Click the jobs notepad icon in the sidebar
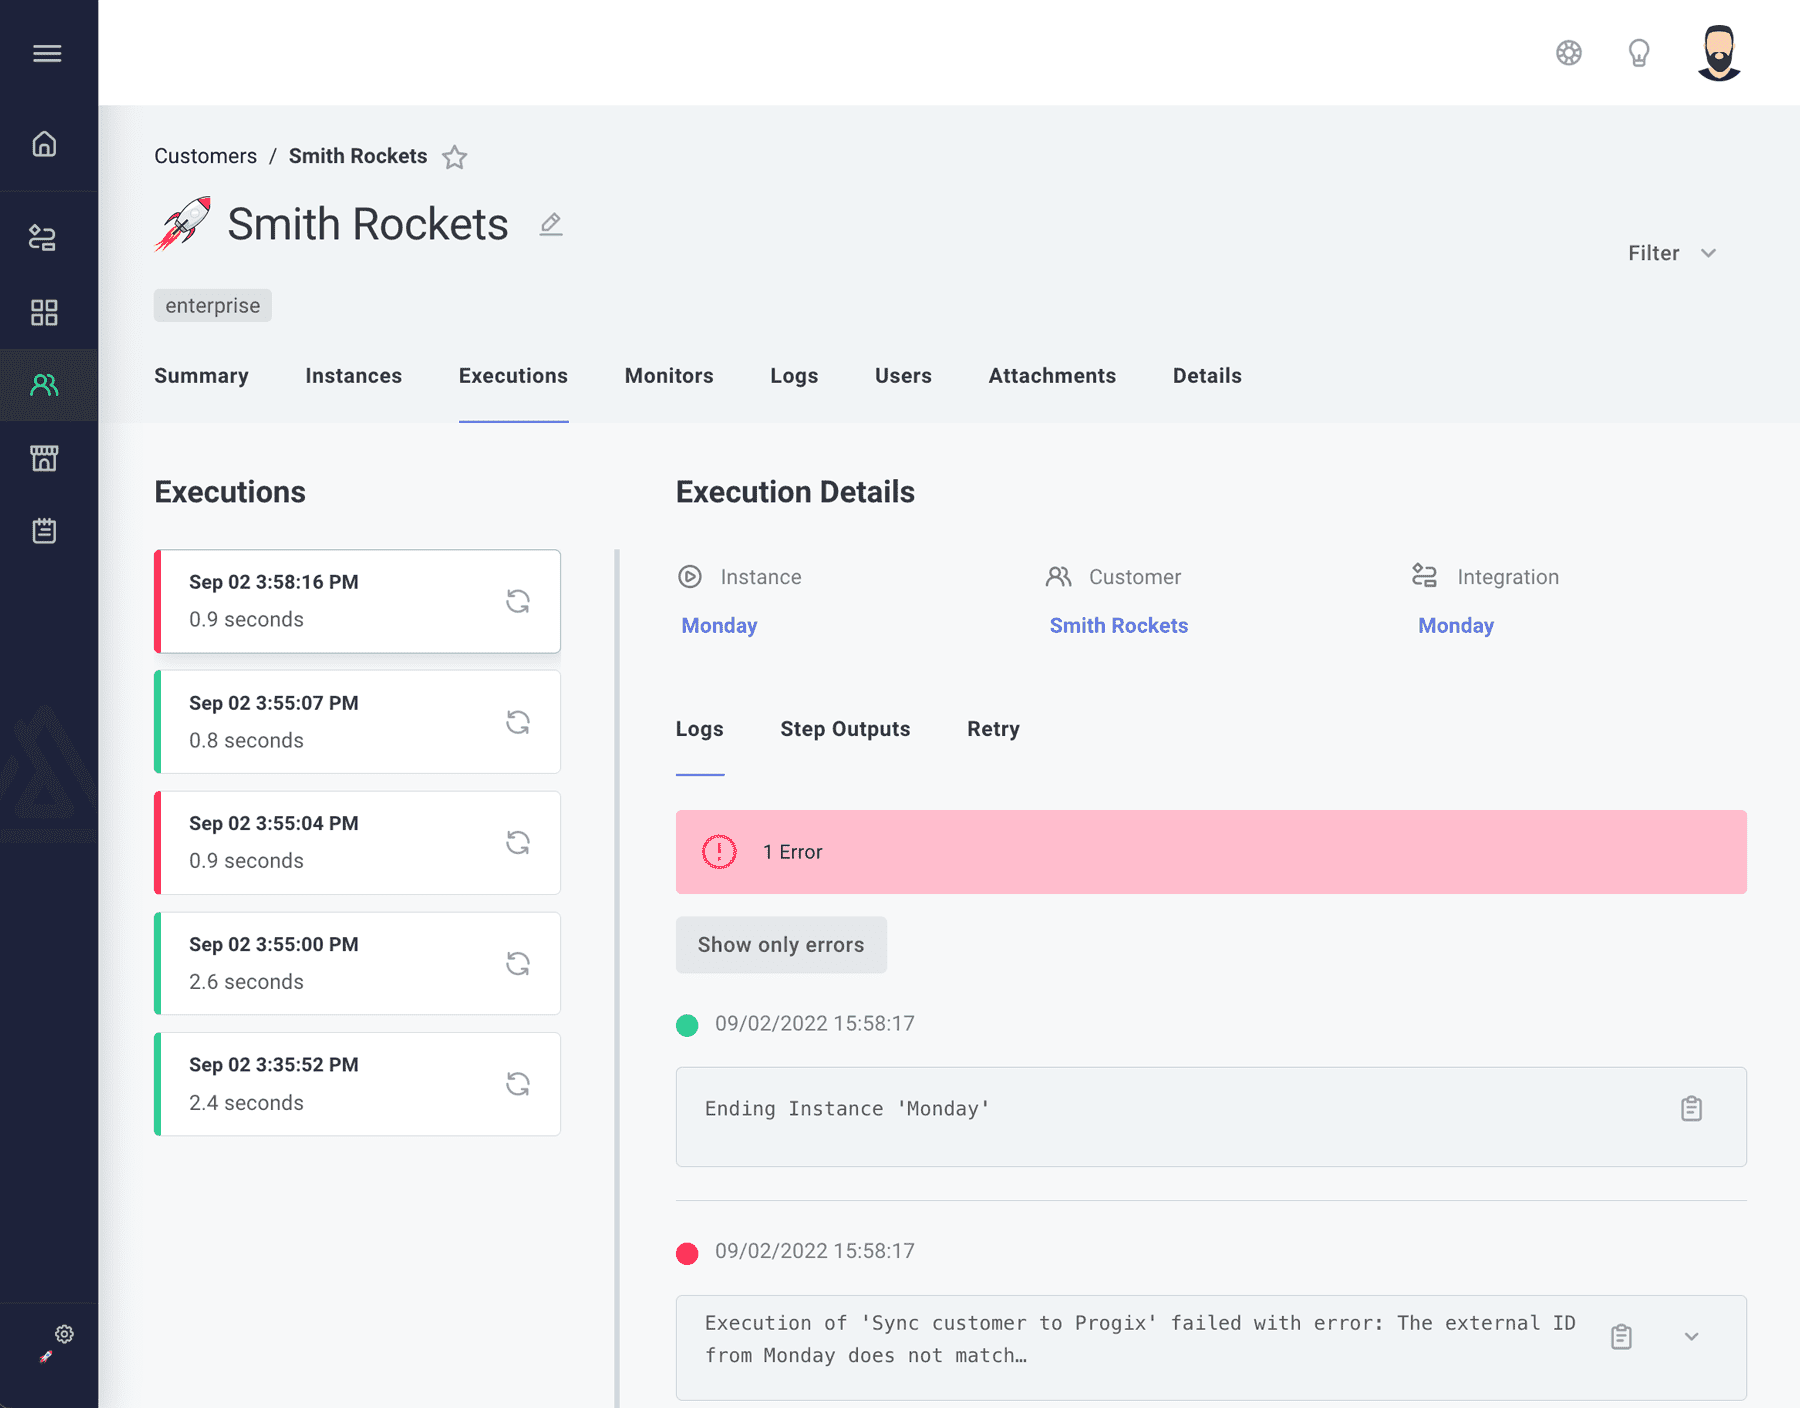The height and width of the screenshot is (1408, 1800). tap(44, 531)
